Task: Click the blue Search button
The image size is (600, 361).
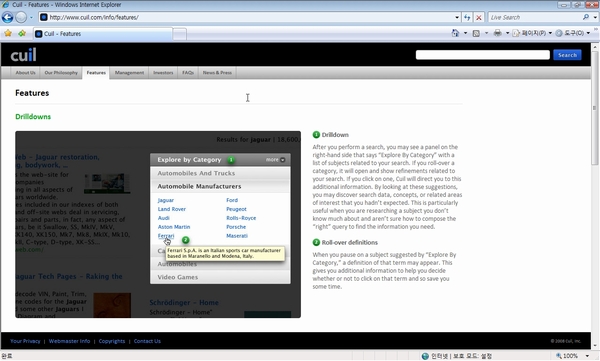Action: (567, 55)
